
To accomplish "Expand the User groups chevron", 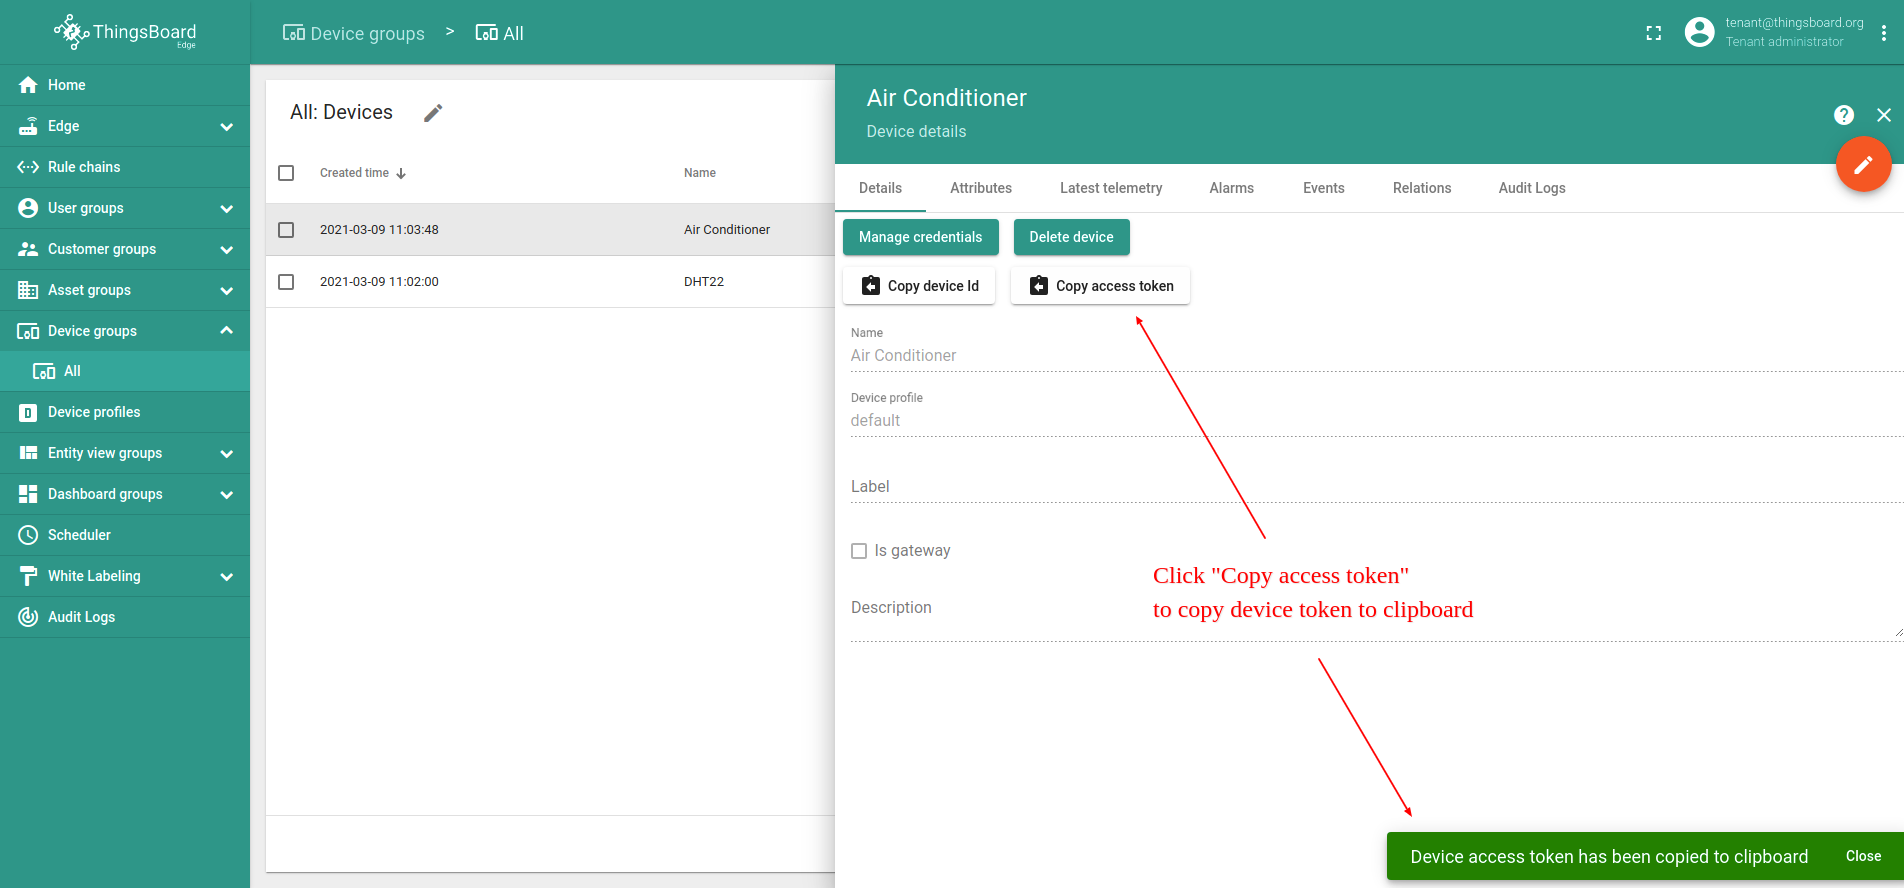I will (227, 209).
